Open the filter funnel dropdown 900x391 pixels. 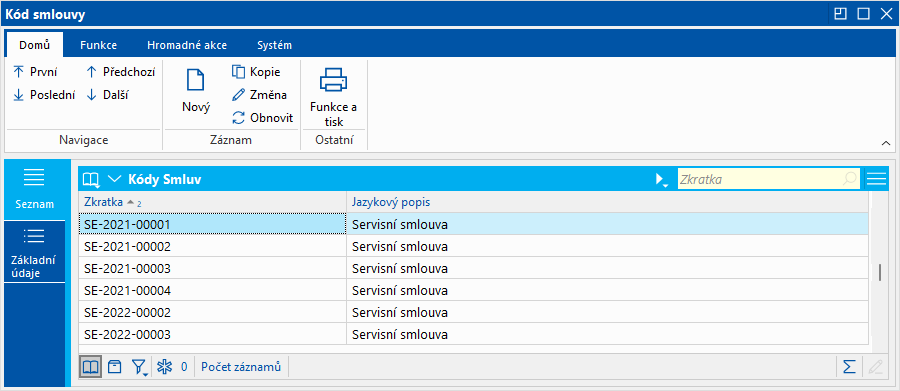point(139,367)
